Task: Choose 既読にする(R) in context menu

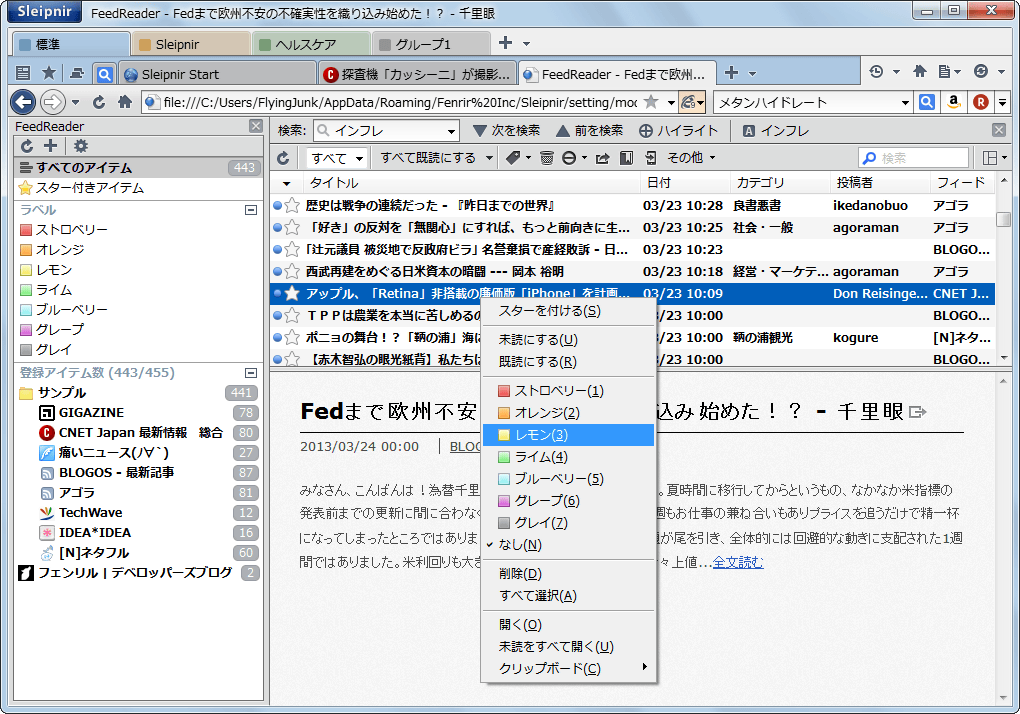Action: pyautogui.click(x=568, y=362)
